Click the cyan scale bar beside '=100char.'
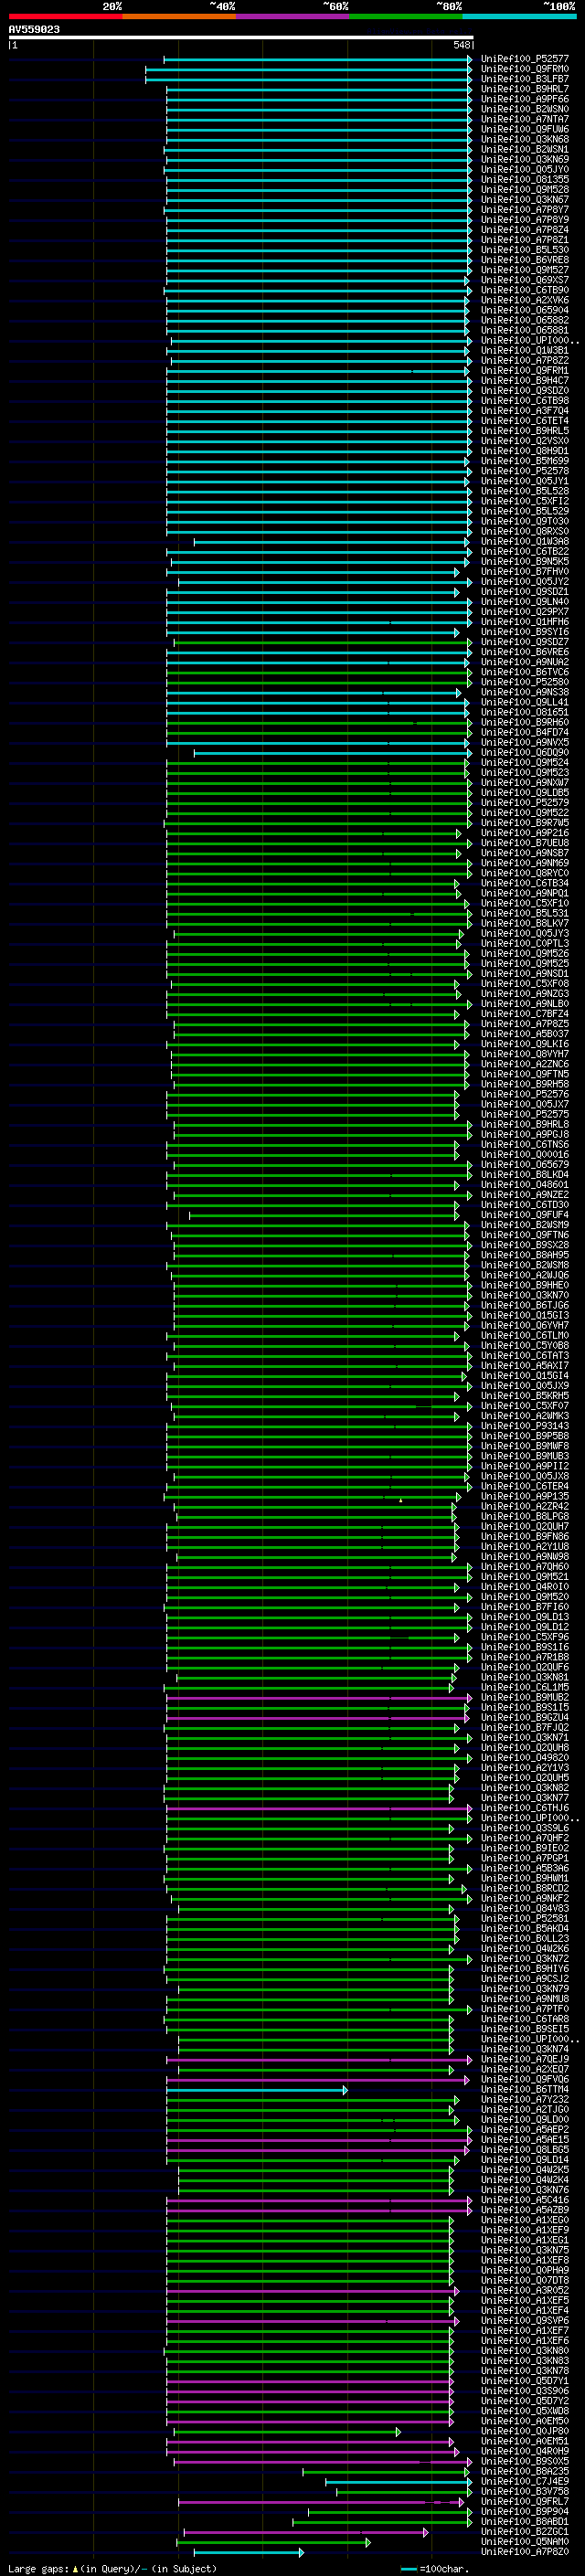585x2576 pixels. pyautogui.click(x=409, y=2568)
